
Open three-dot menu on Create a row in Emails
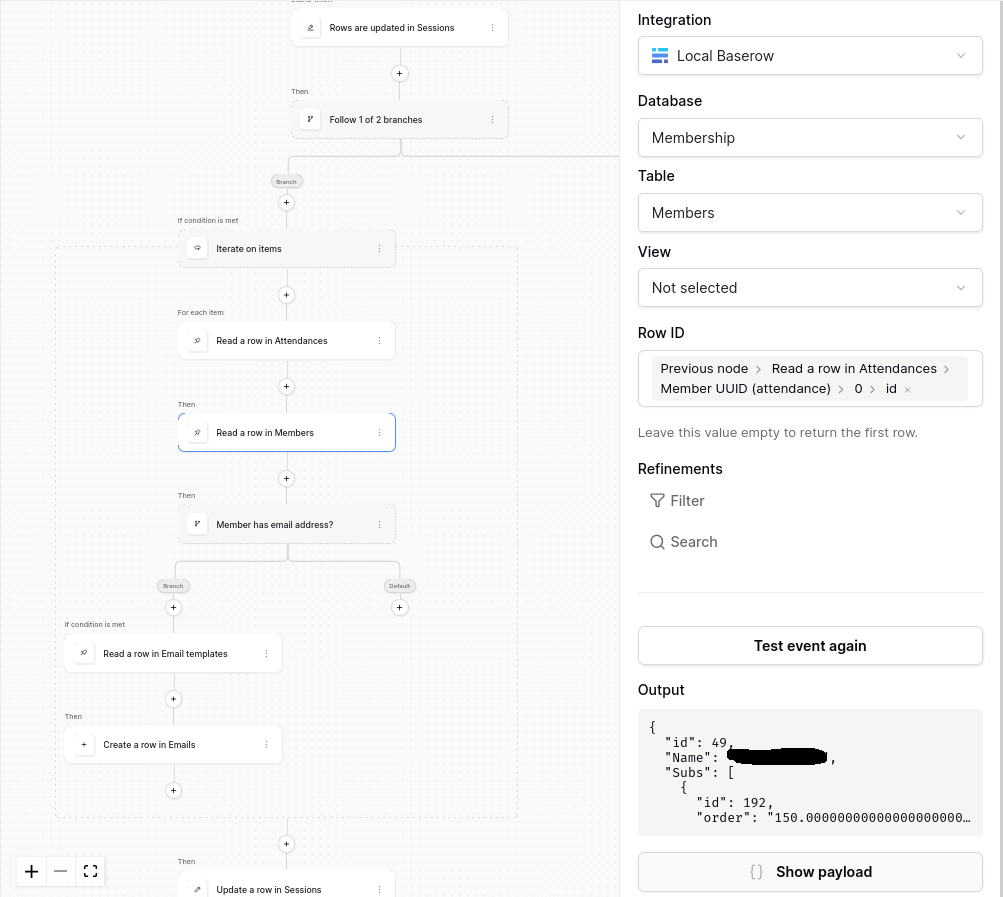tap(266, 745)
